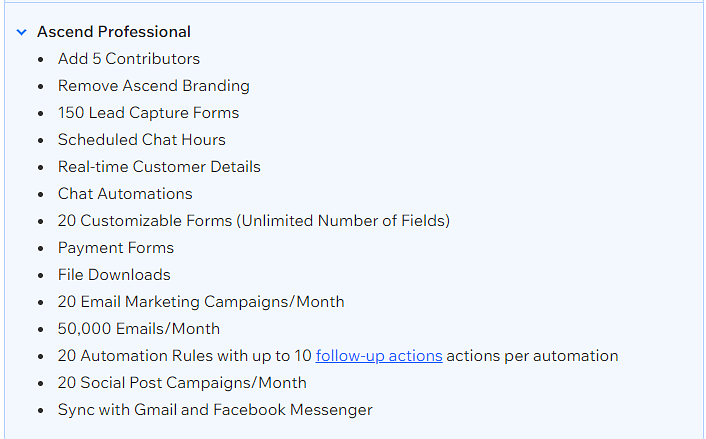Viewport: 706px width, 439px height.
Task: Select 20 Email Marketing Campaigns/Month text
Action: coord(201,302)
